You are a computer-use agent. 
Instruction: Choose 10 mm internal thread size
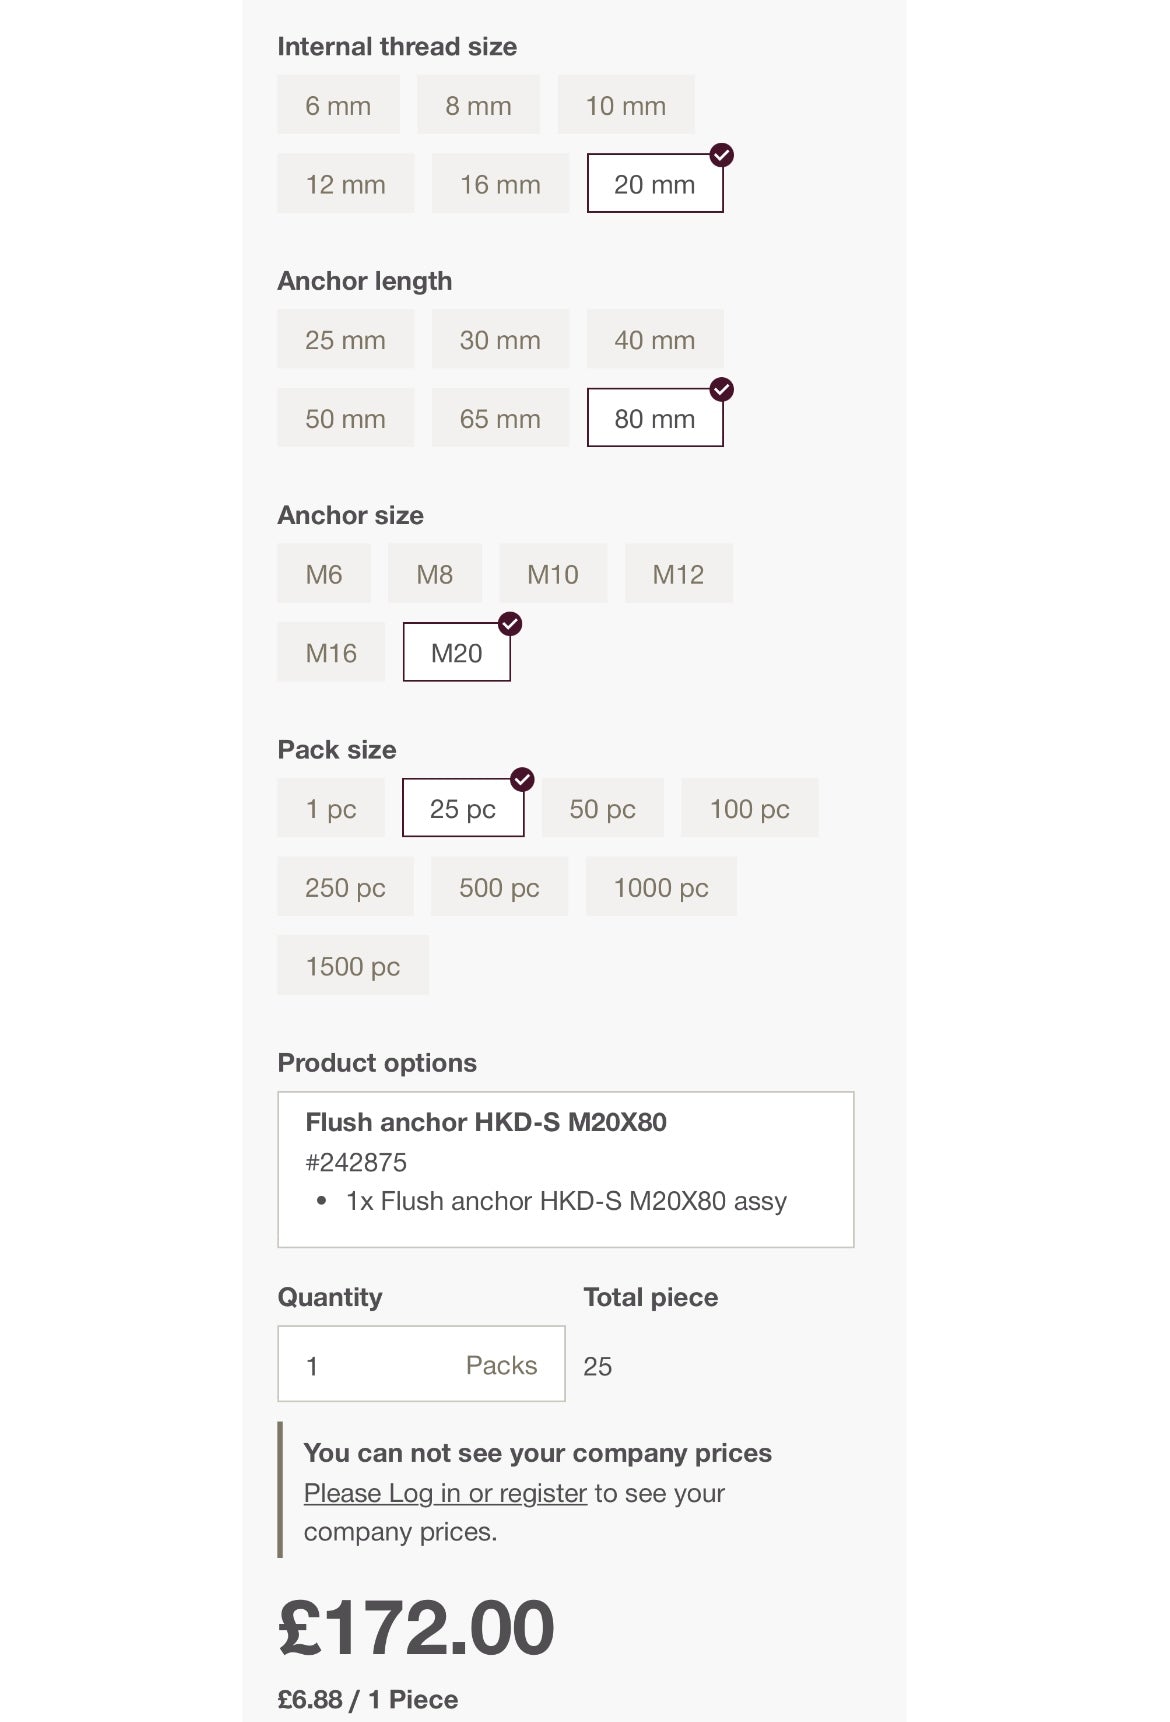(x=625, y=105)
